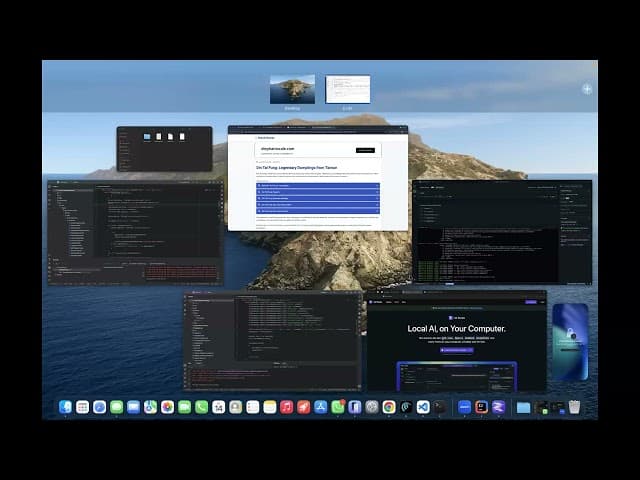The height and width of the screenshot is (480, 640).
Task: Expand the first blue accordion row in article
Action: tap(318, 185)
